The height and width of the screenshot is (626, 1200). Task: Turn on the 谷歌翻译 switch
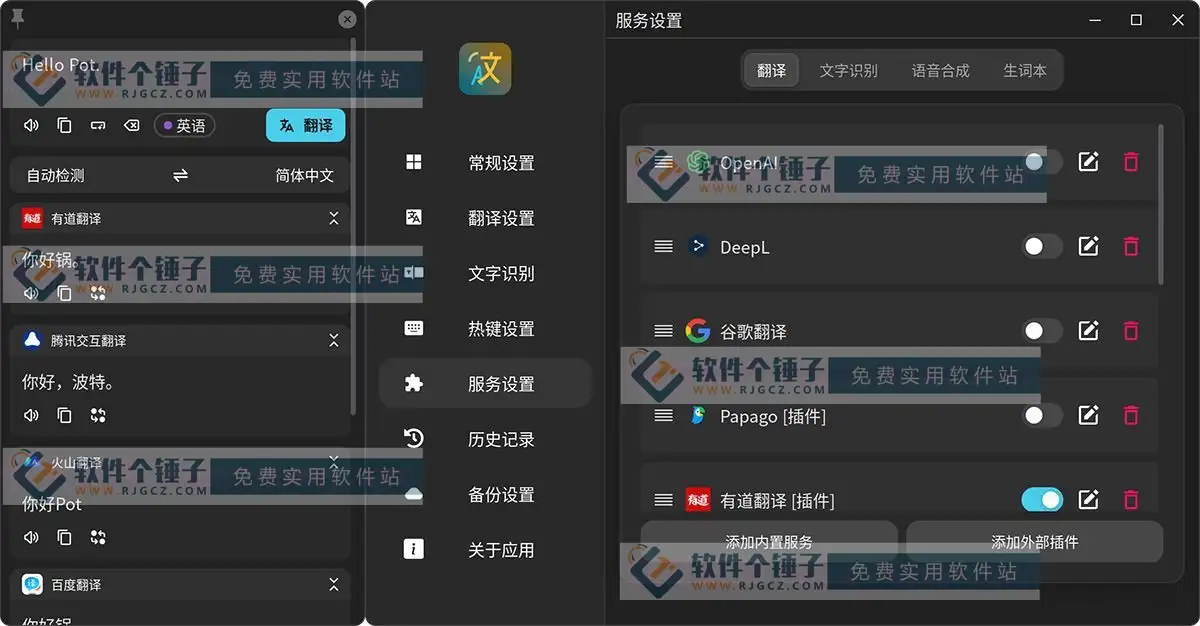[1041, 331]
